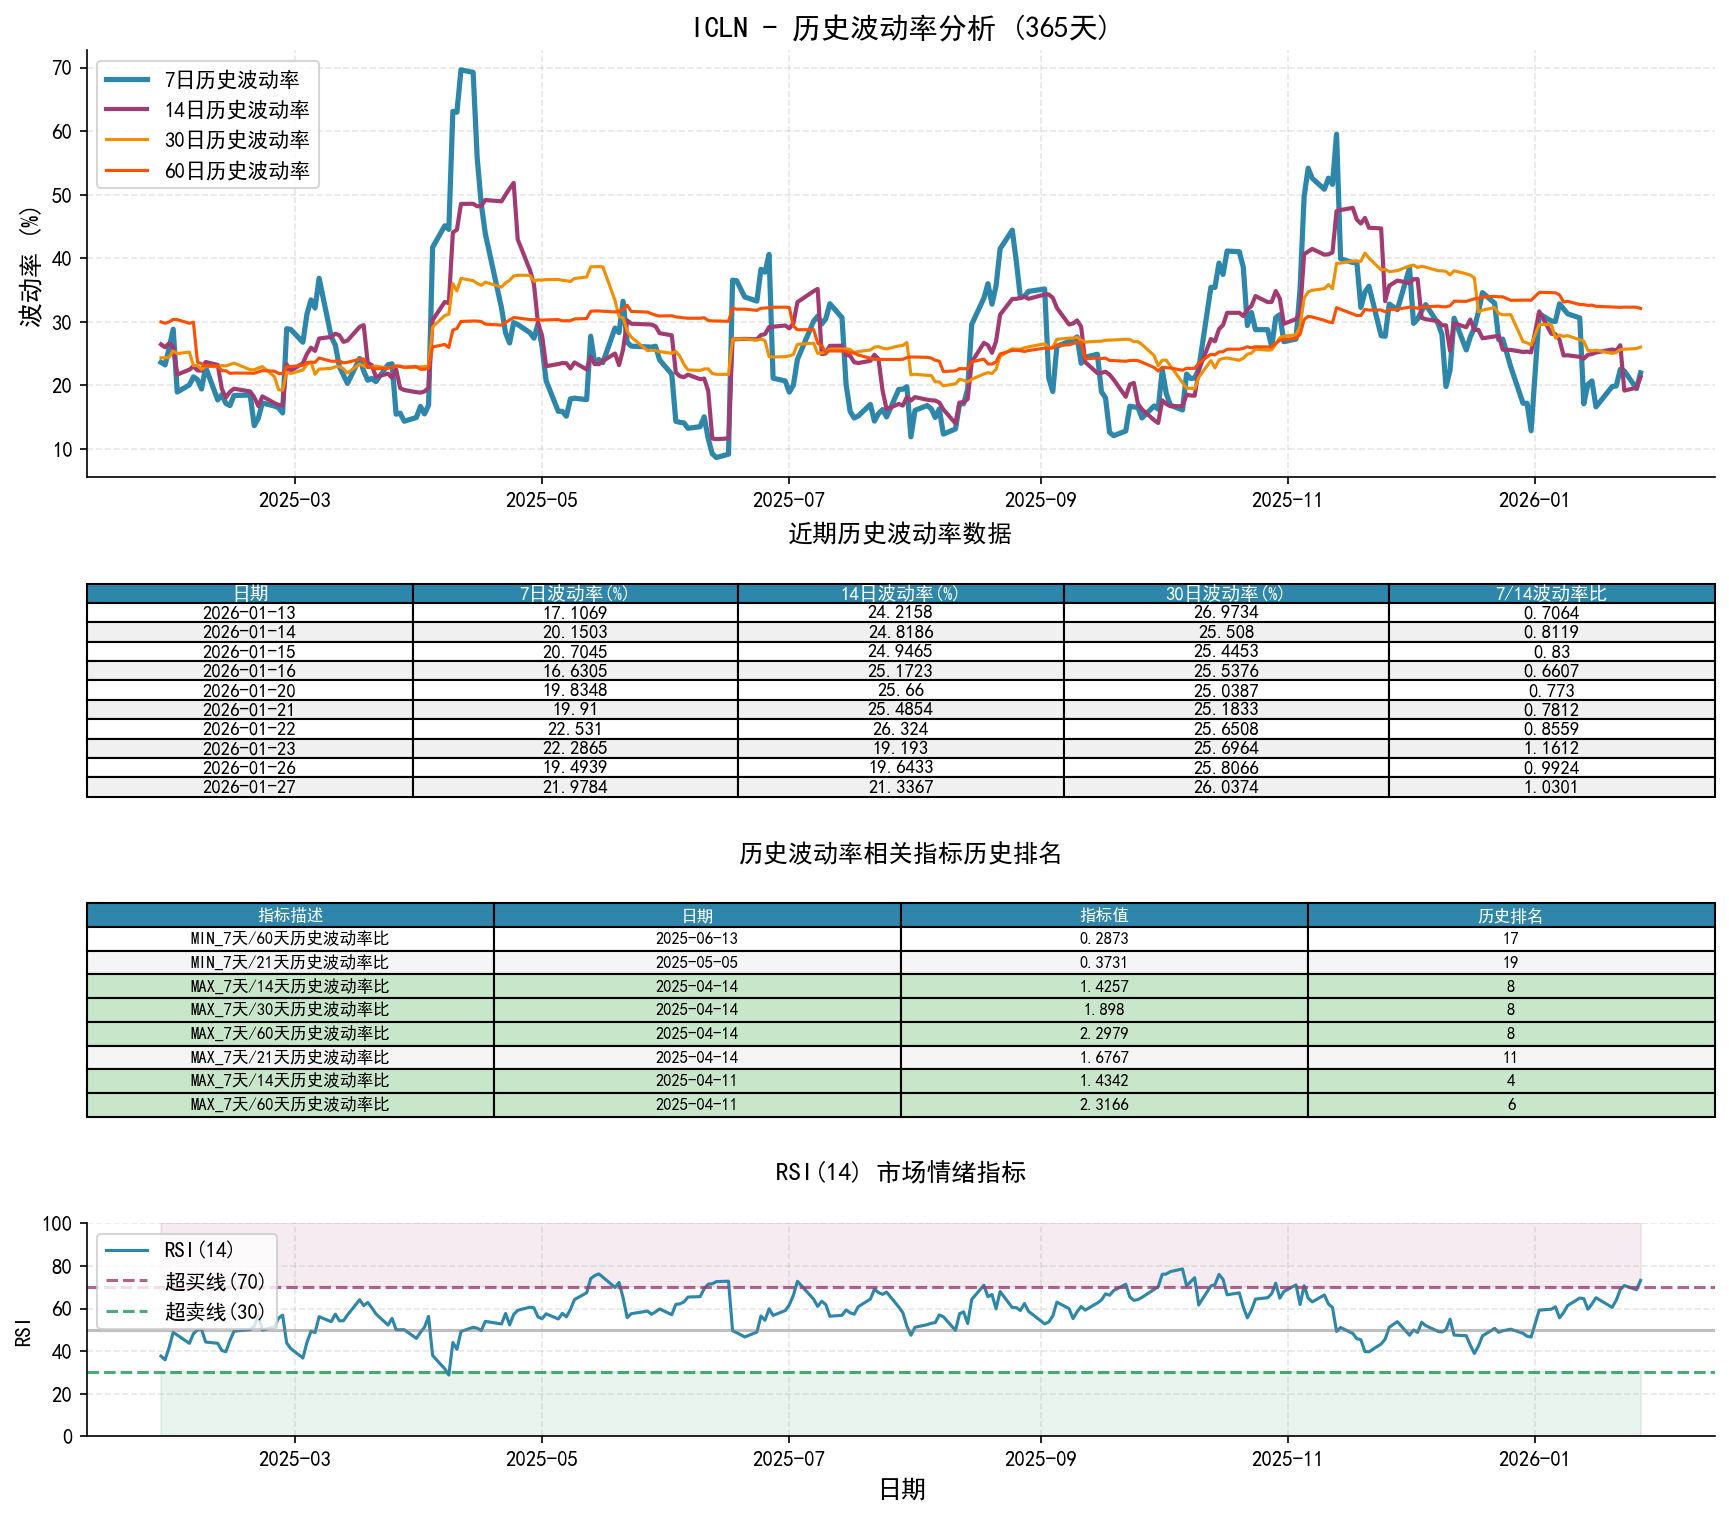The height and width of the screenshot is (1515, 1729).
Task: Click the 2025-09 tick on volatility chart
Action: point(1040,500)
